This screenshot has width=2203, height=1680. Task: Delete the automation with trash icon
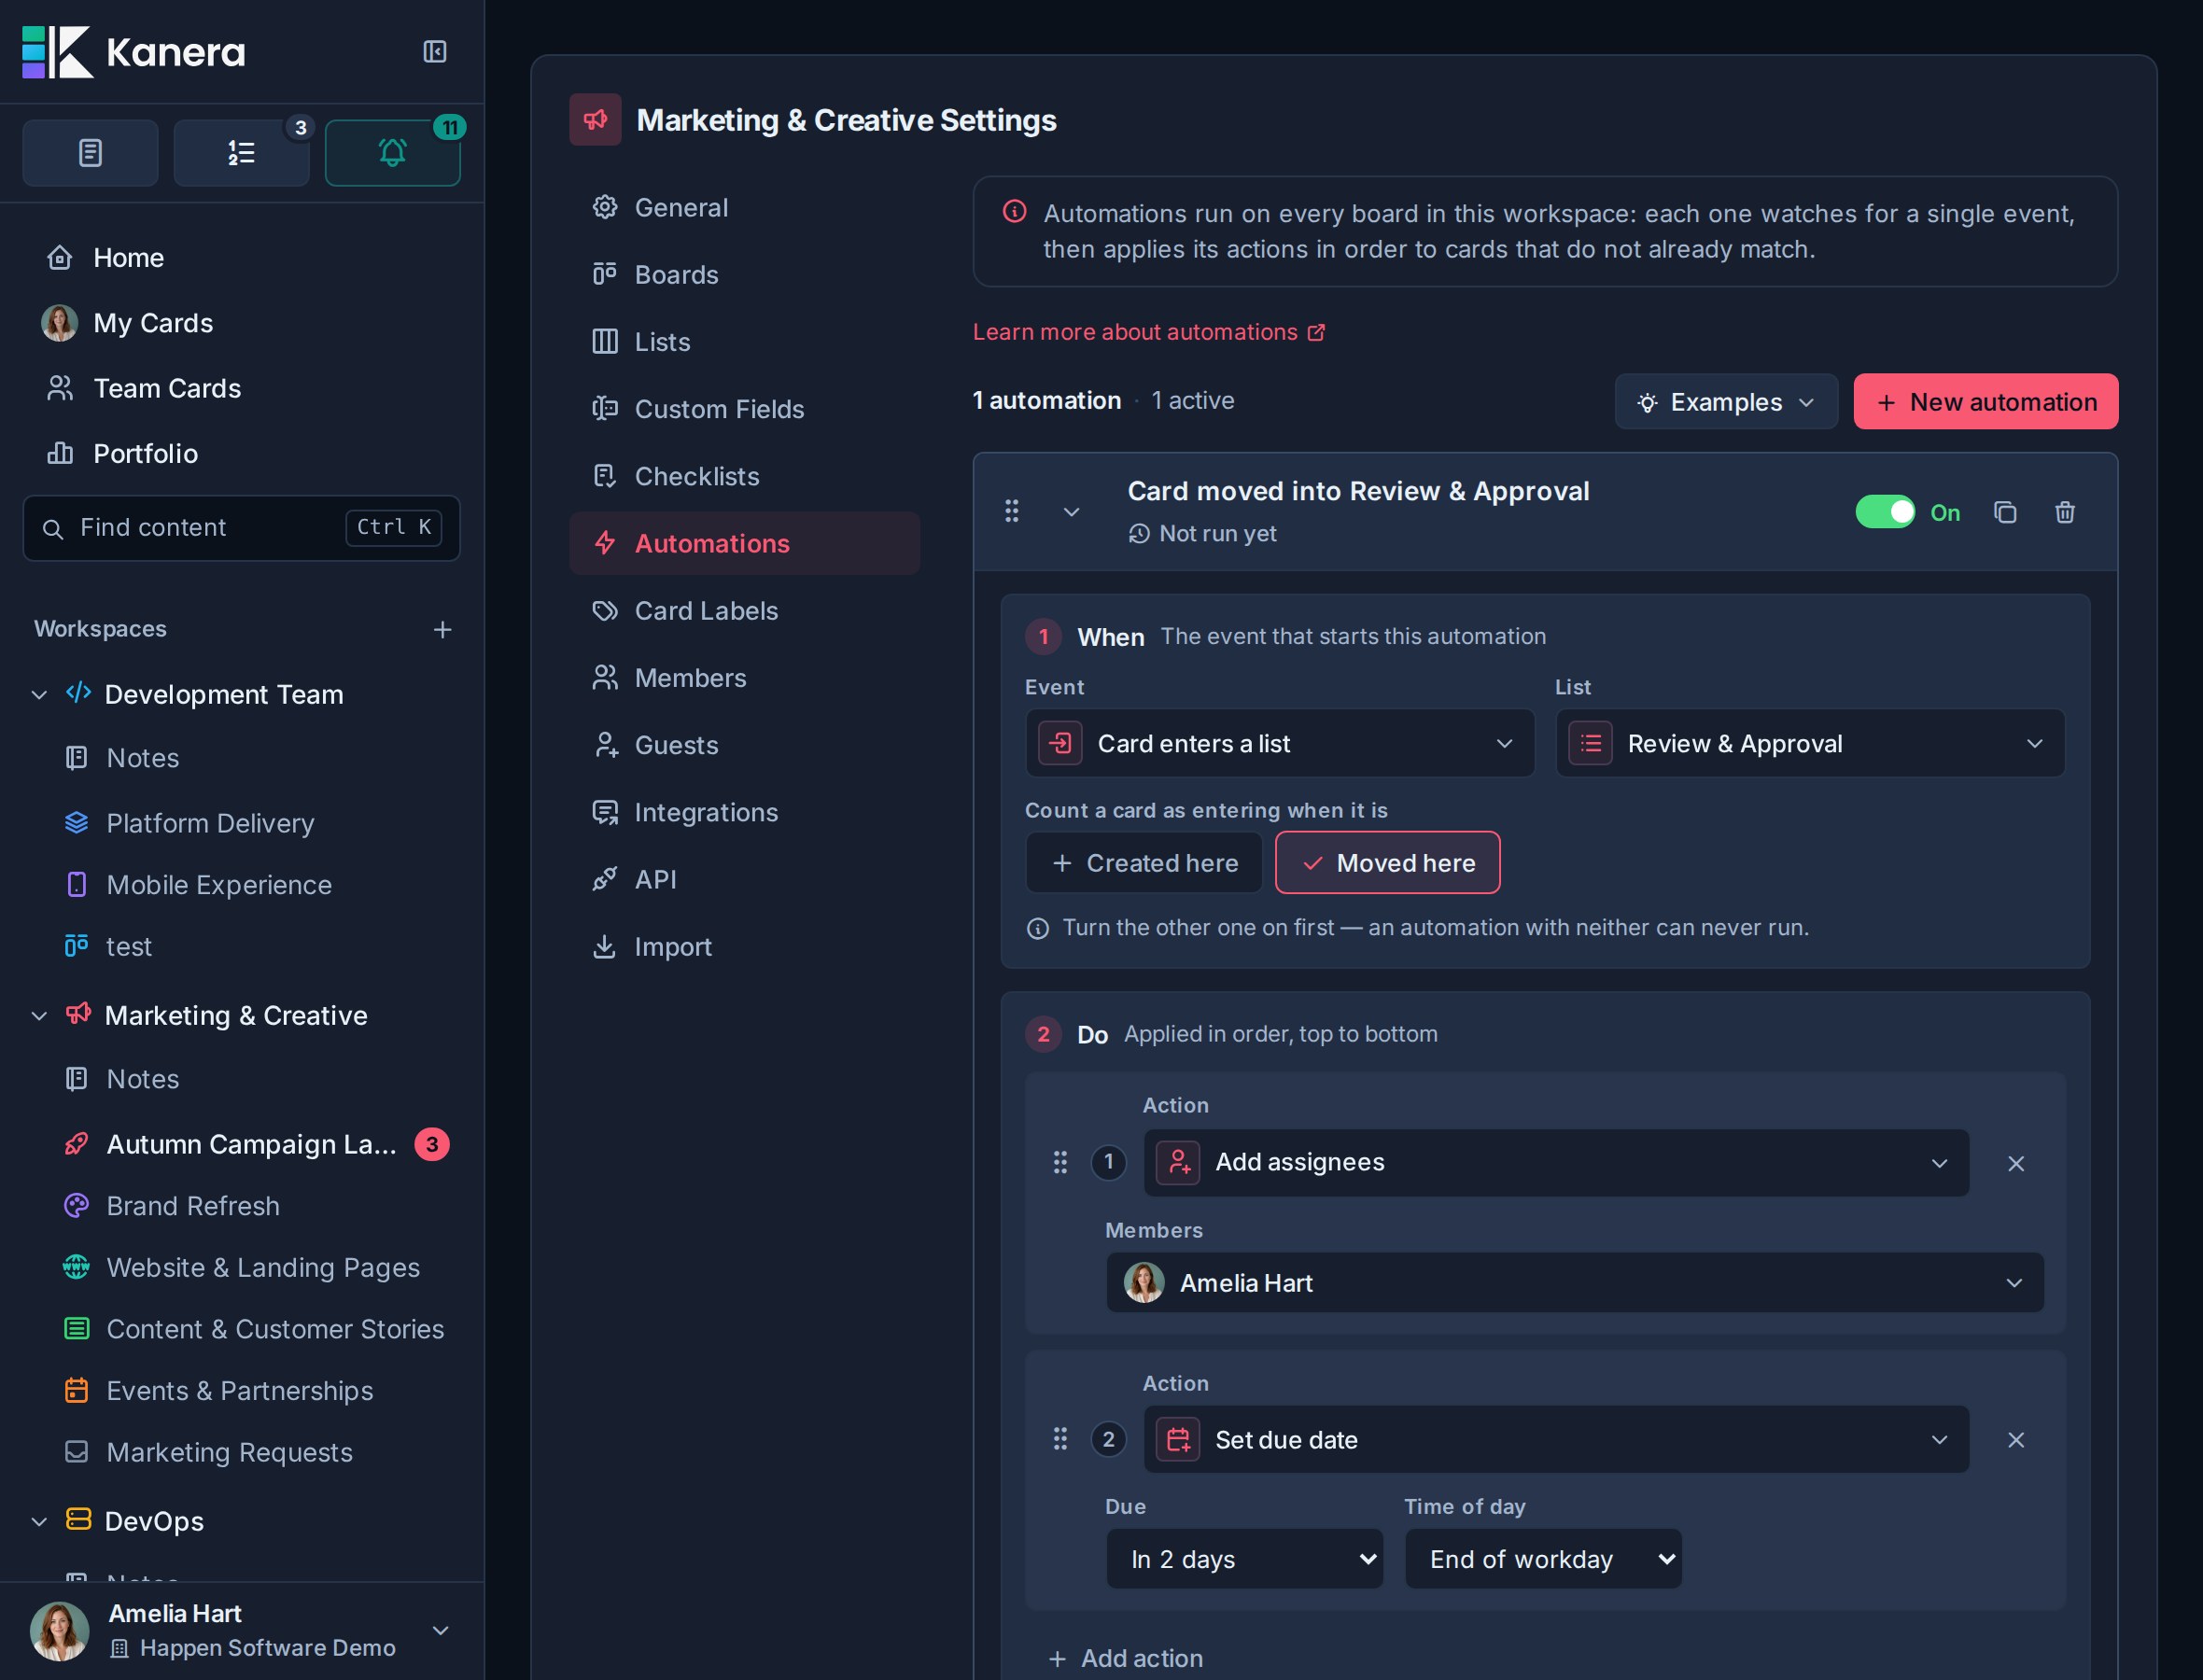2065,512
